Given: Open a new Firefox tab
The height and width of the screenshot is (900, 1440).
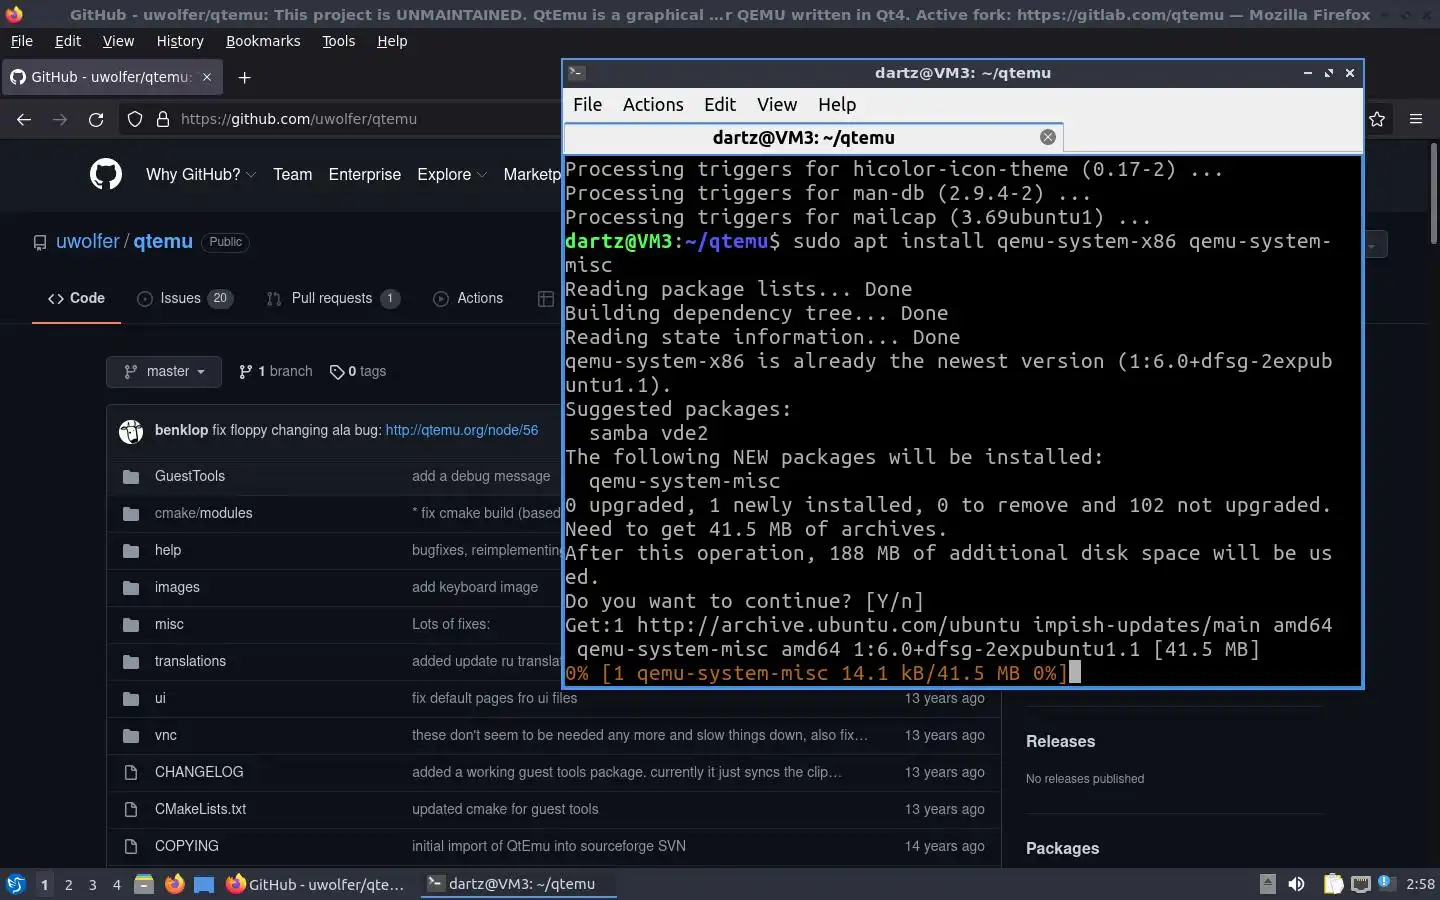Looking at the screenshot, I should 244,77.
